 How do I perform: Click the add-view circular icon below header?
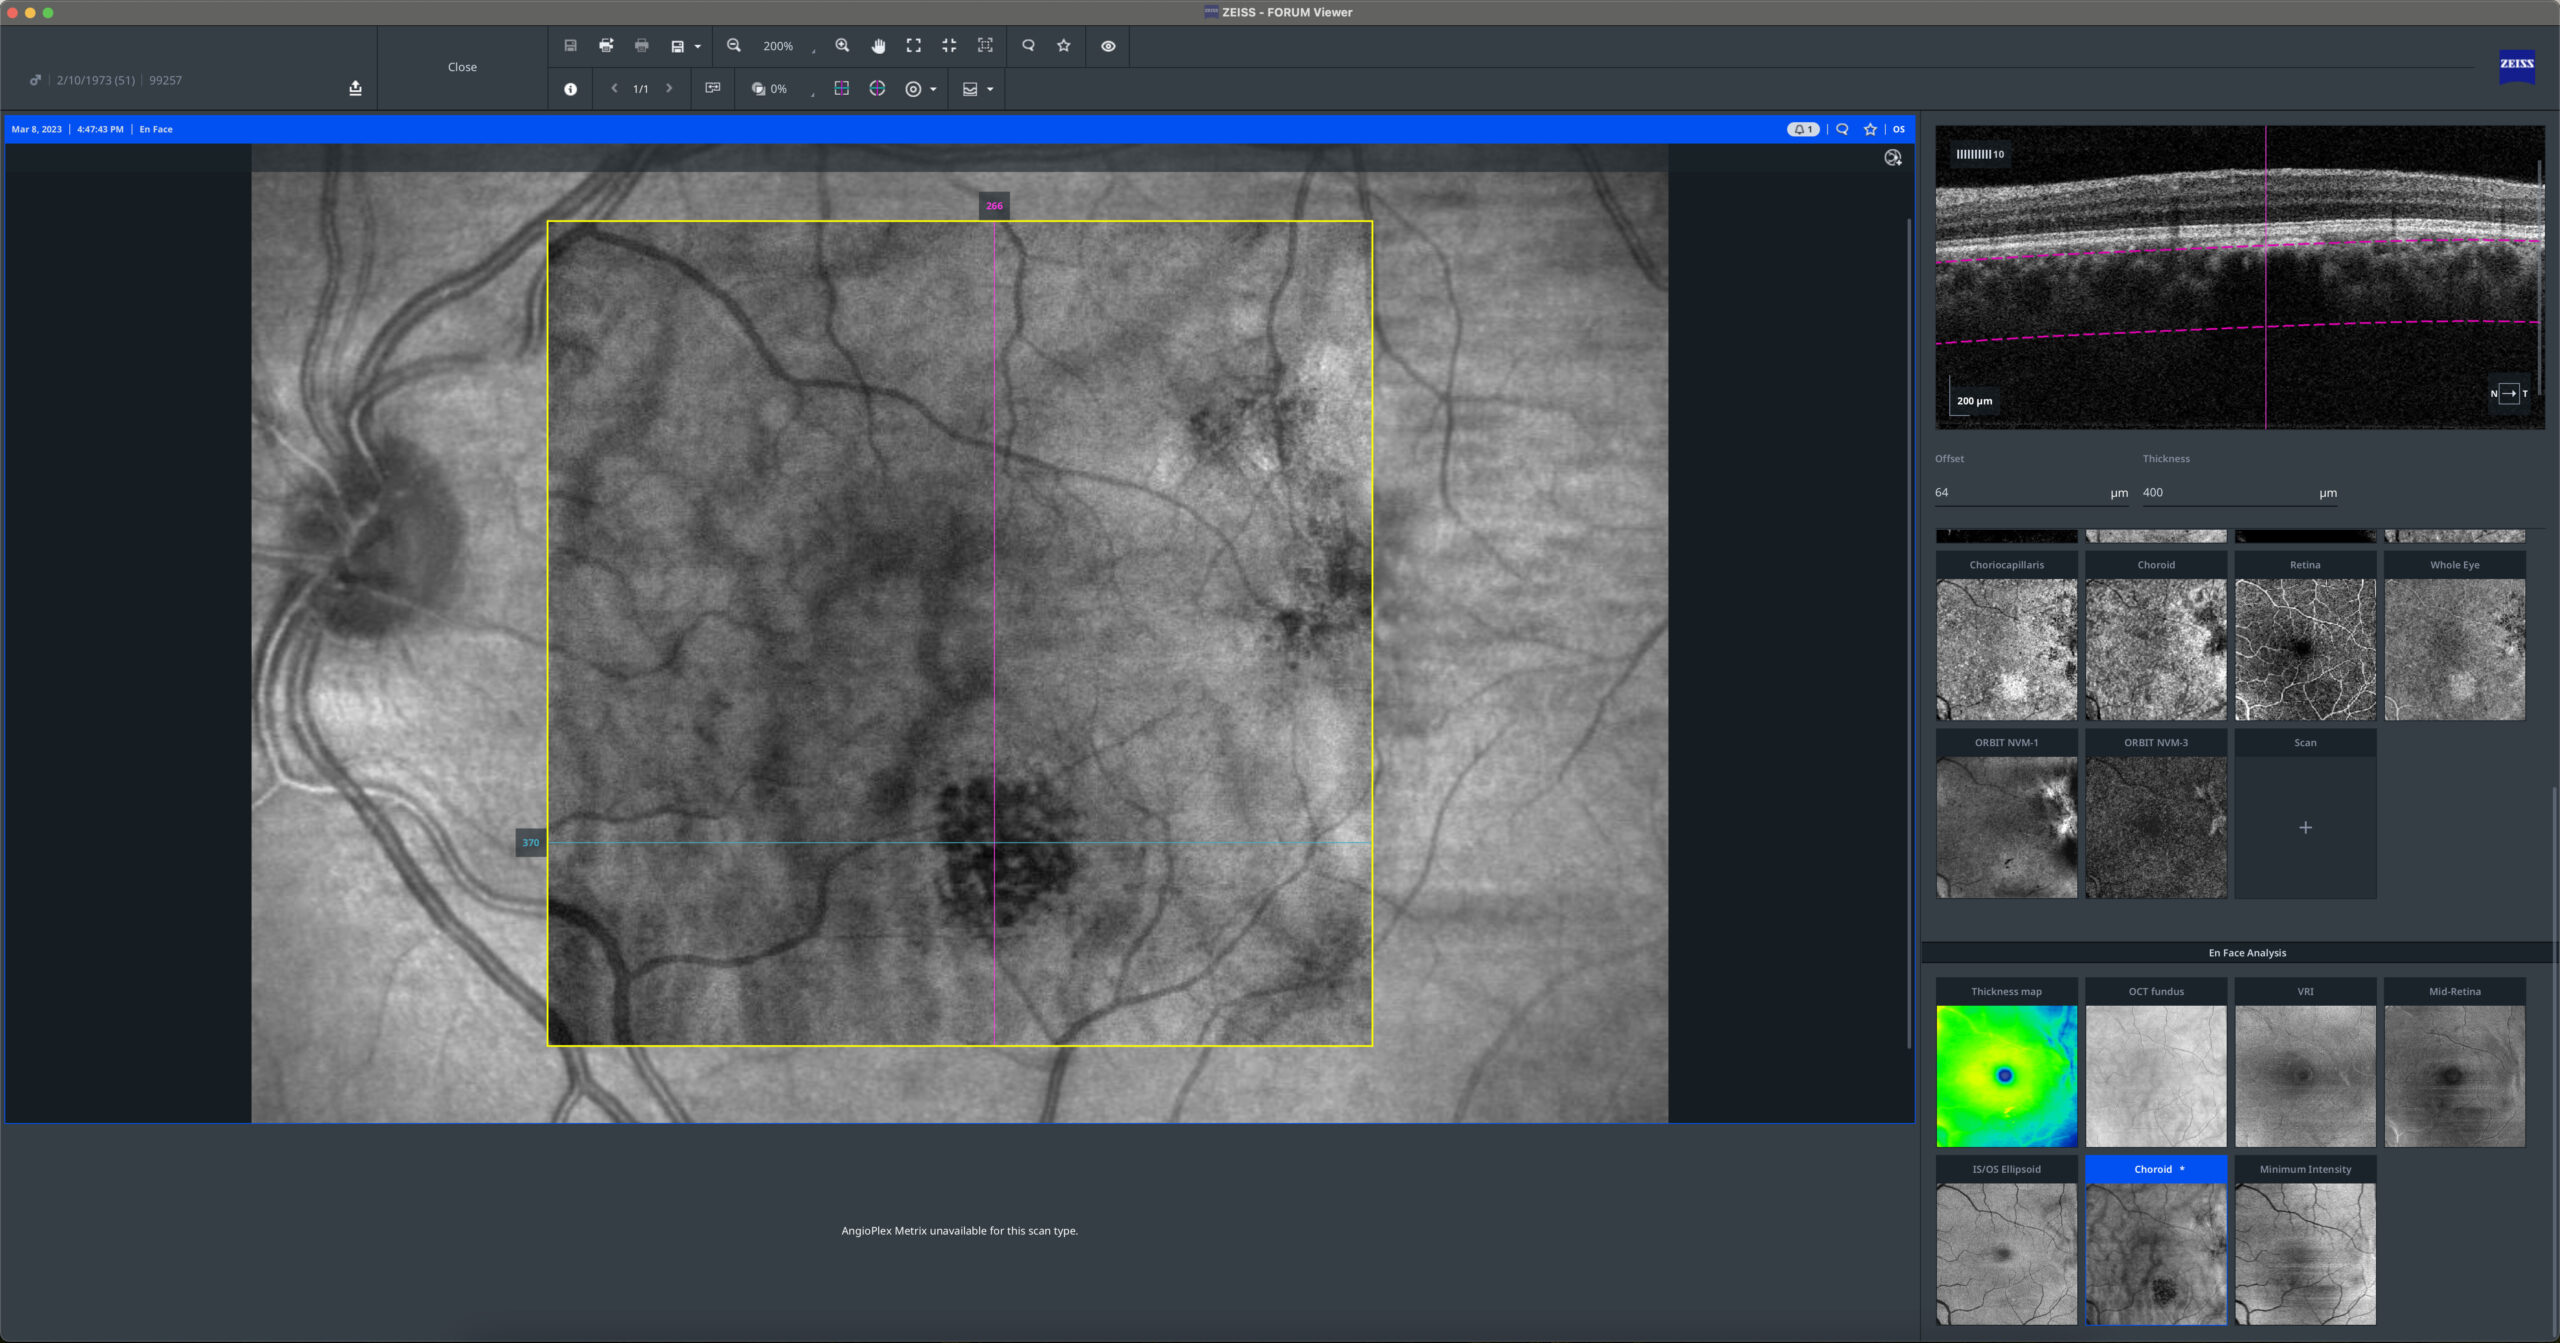click(1892, 158)
